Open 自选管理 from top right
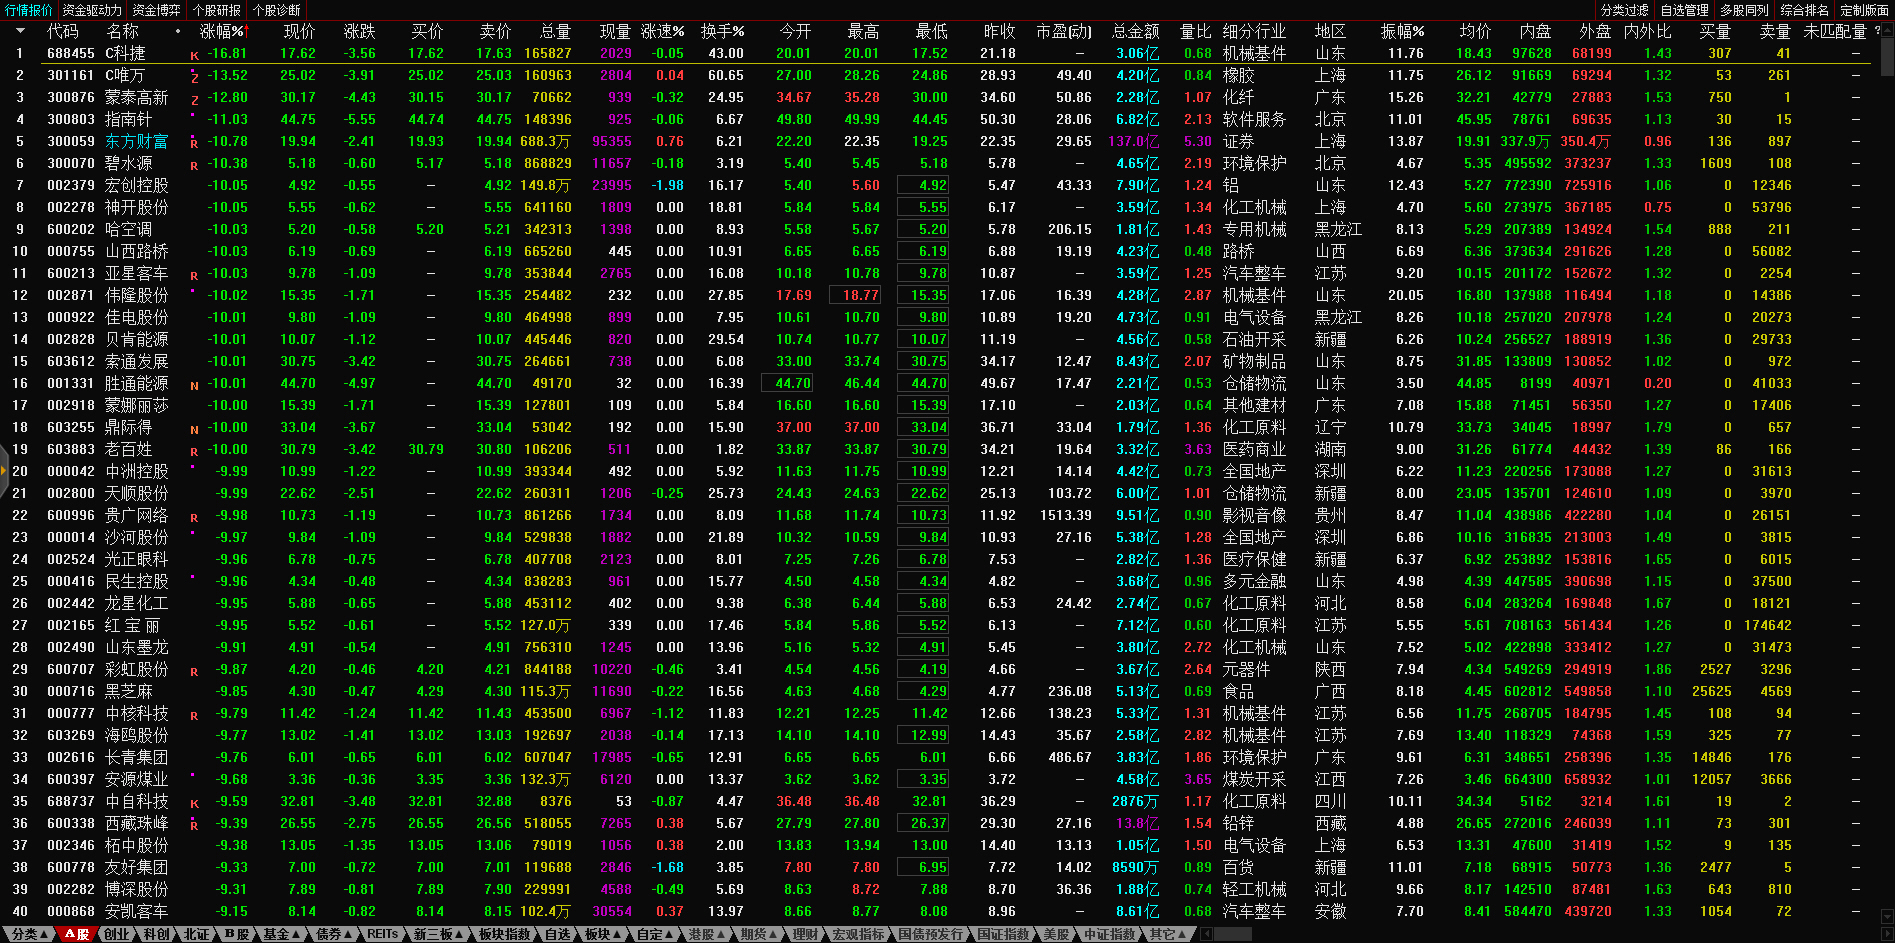Image resolution: width=1895 pixels, height=943 pixels. coord(1684,10)
